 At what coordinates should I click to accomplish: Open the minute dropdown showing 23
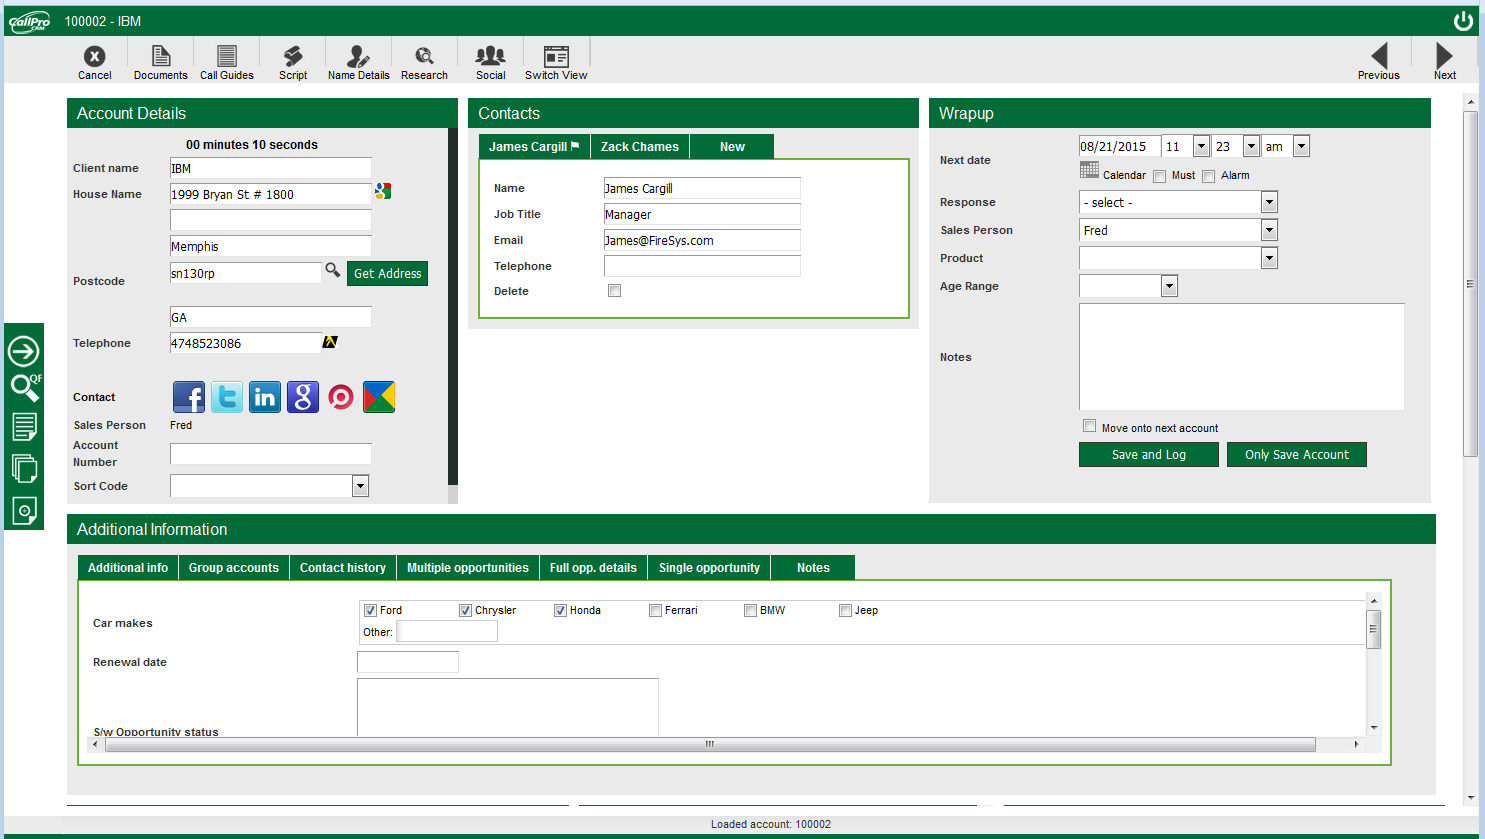coord(1236,146)
